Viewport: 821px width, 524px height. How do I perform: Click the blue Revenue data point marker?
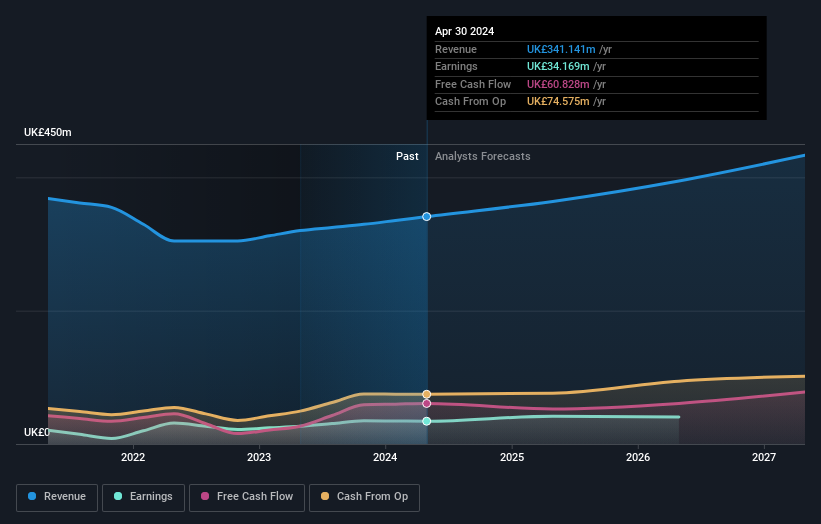(x=427, y=217)
